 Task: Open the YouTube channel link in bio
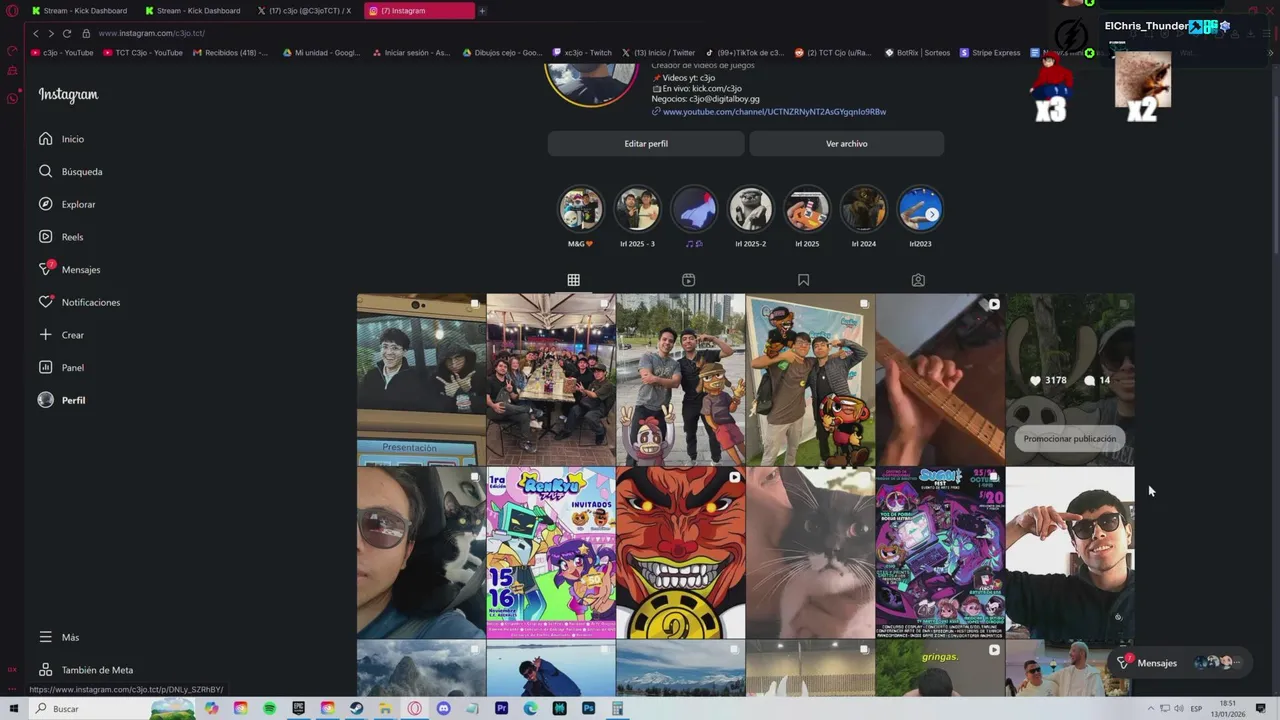click(x=774, y=112)
